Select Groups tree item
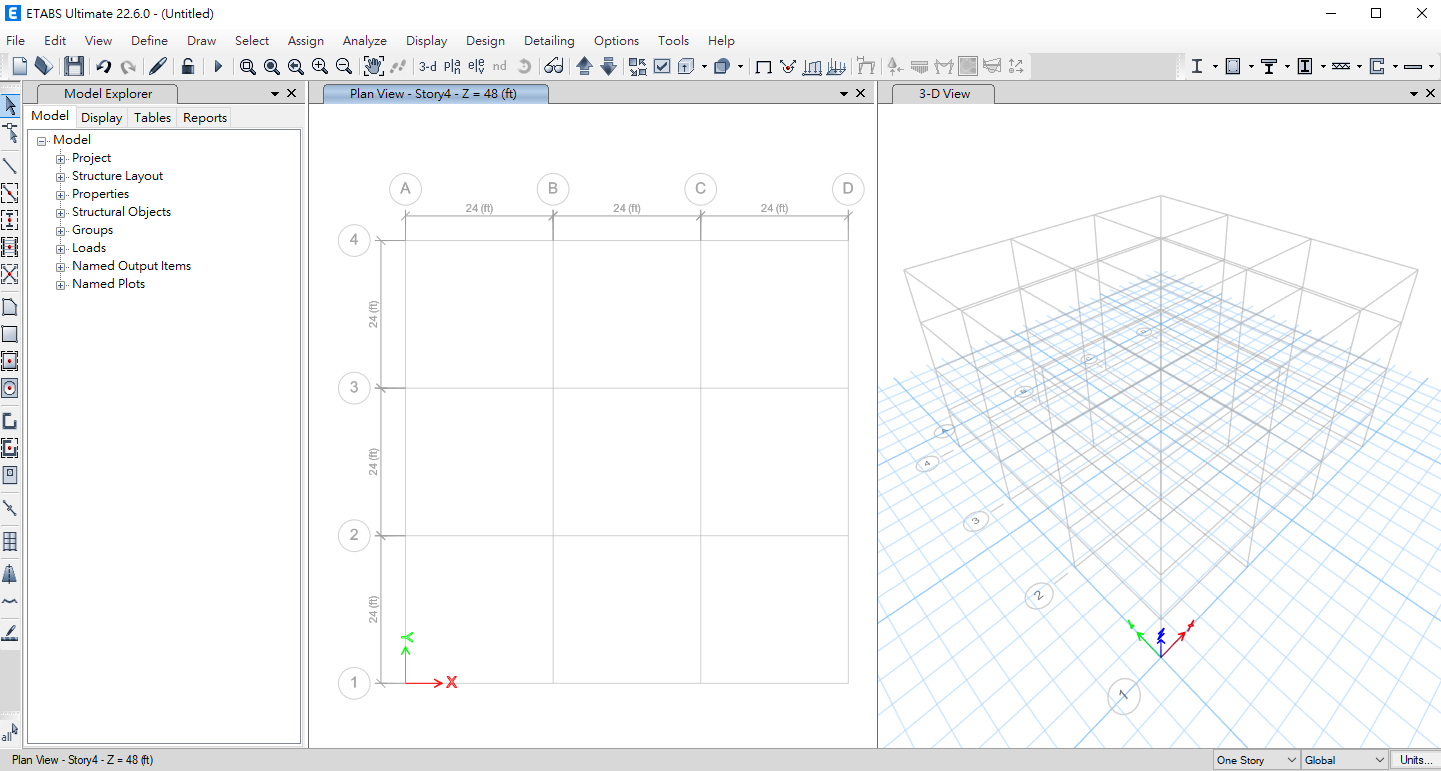Screen dimensions: 1441x771 coord(92,230)
